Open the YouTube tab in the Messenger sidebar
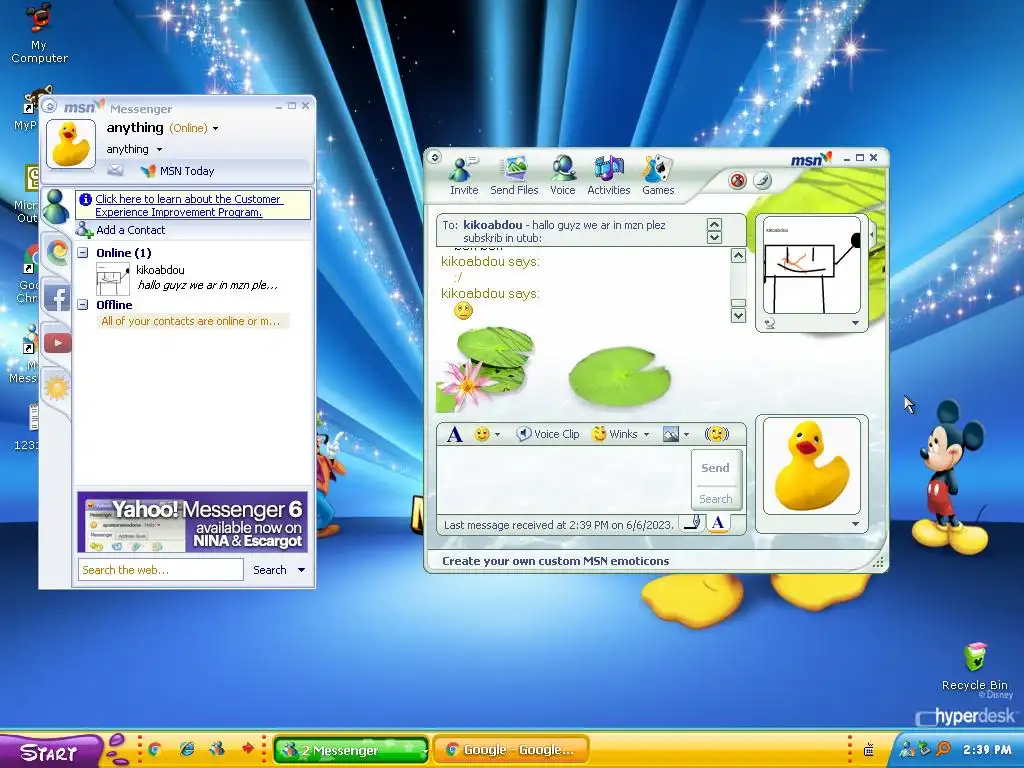Screen dimensions: 1024x768 pos(57,343)
